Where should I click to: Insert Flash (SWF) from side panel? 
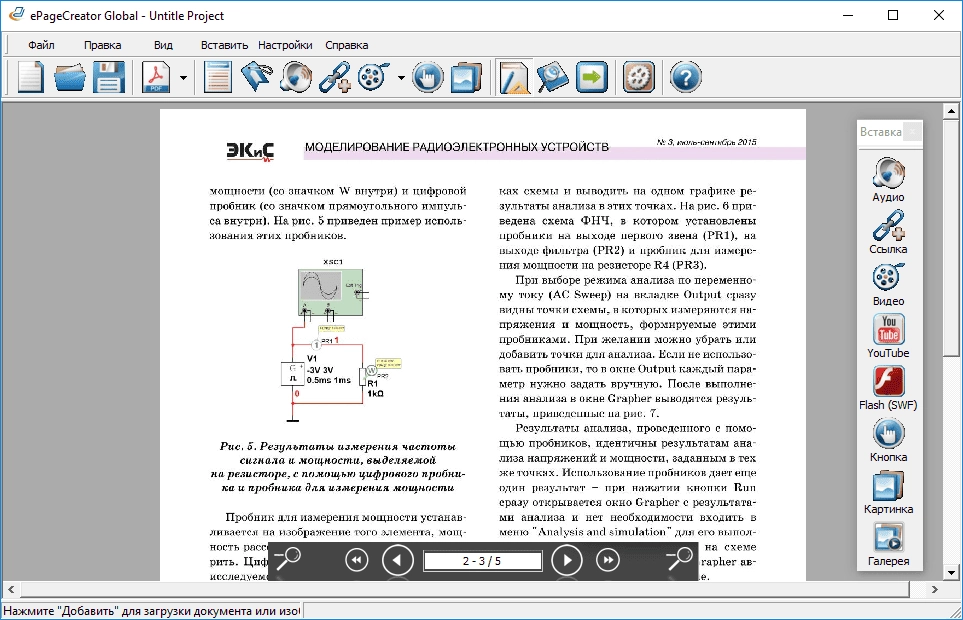888,388
